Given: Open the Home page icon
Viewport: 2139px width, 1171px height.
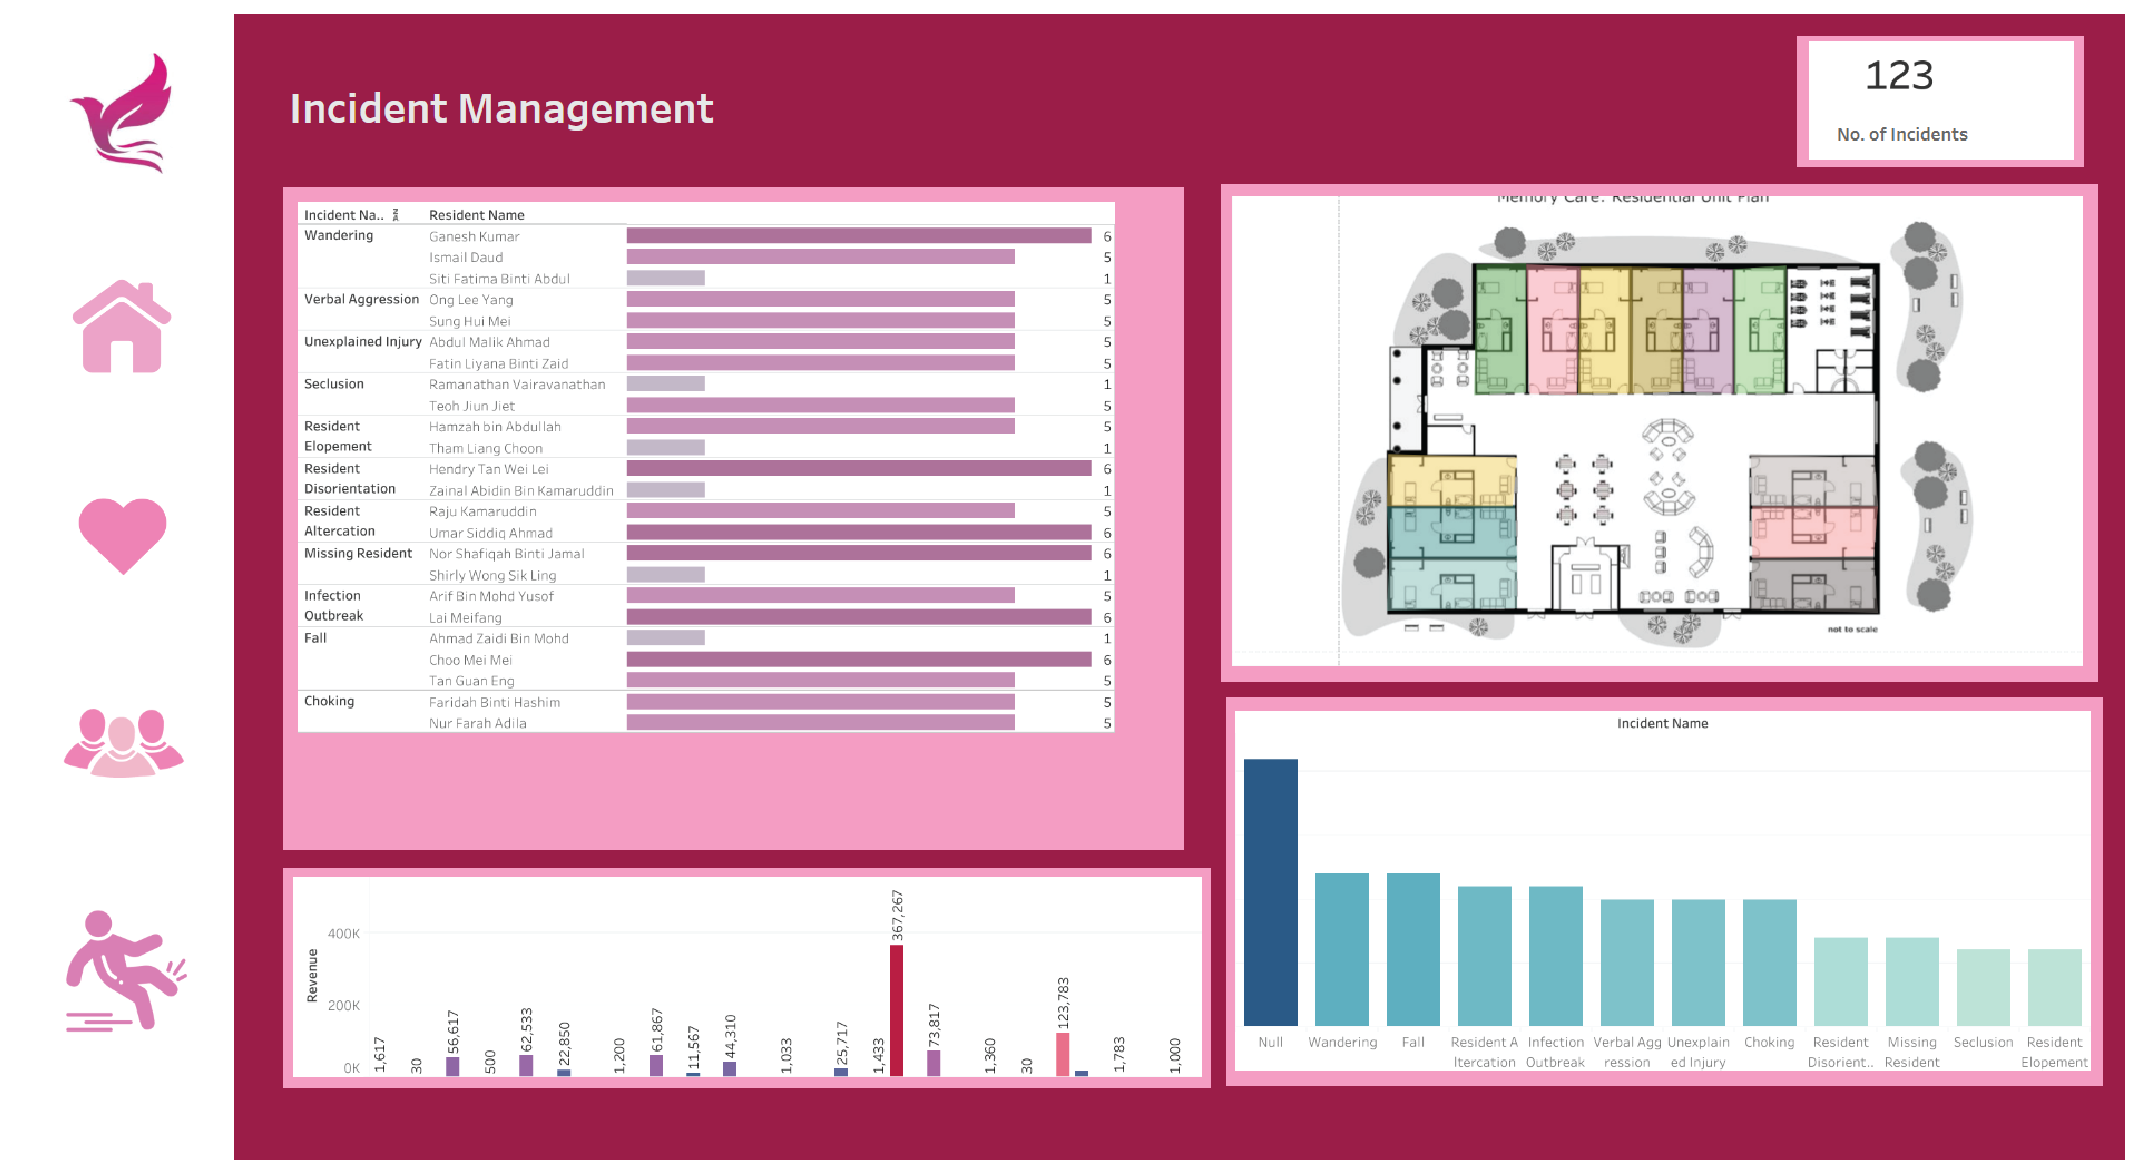Looking at the screenshot, I should (x=122, y=326).
